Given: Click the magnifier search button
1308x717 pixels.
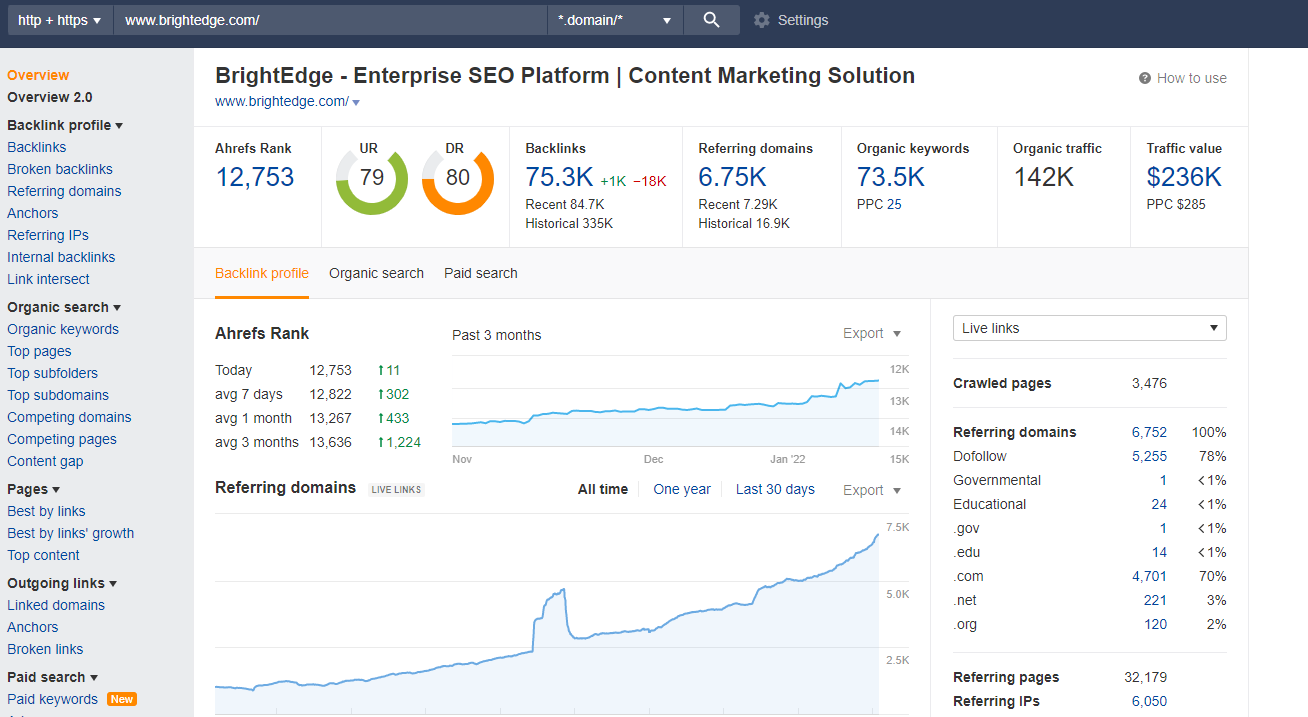Looking at the screenshot, I should point(711,20).
